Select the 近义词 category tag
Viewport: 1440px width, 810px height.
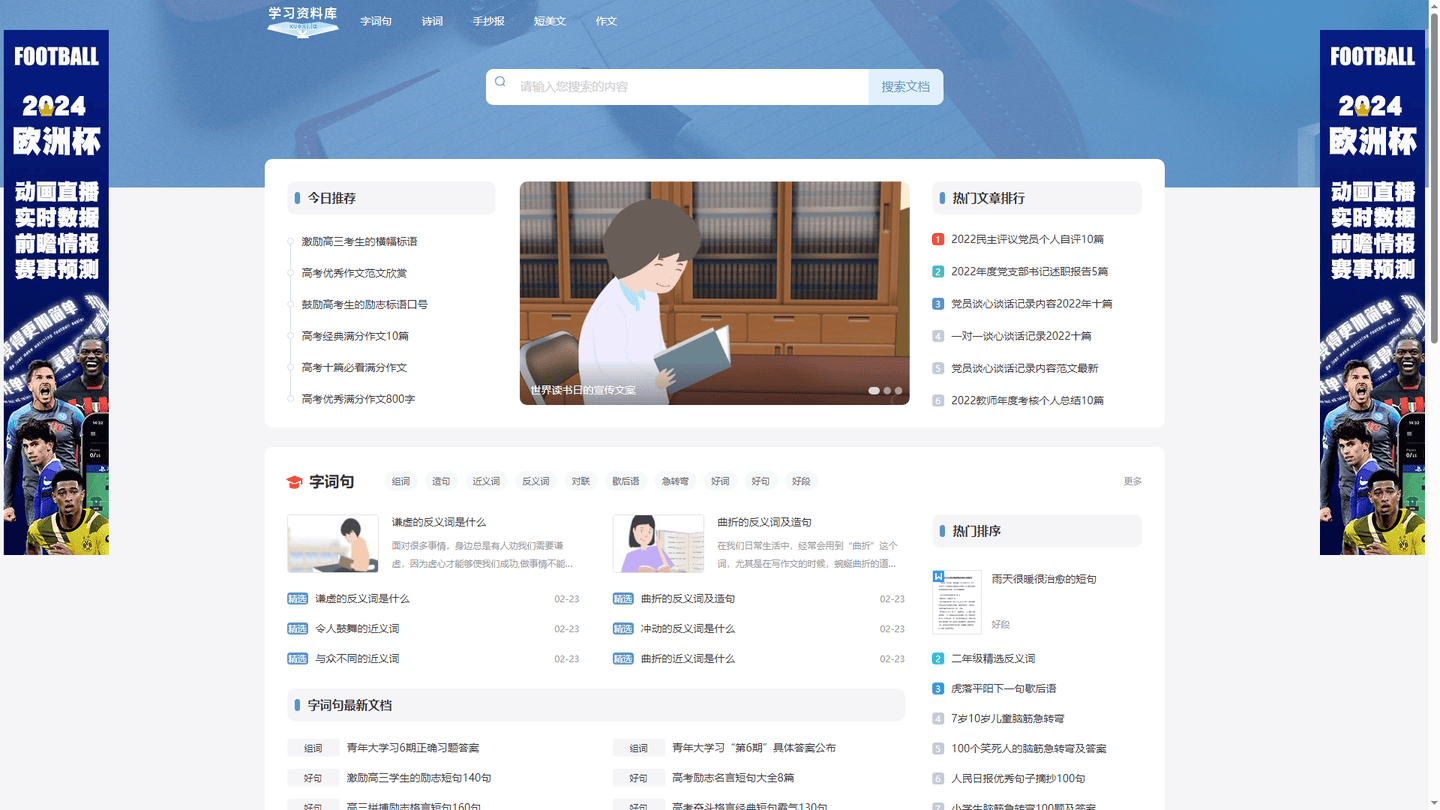pos(486,481)
